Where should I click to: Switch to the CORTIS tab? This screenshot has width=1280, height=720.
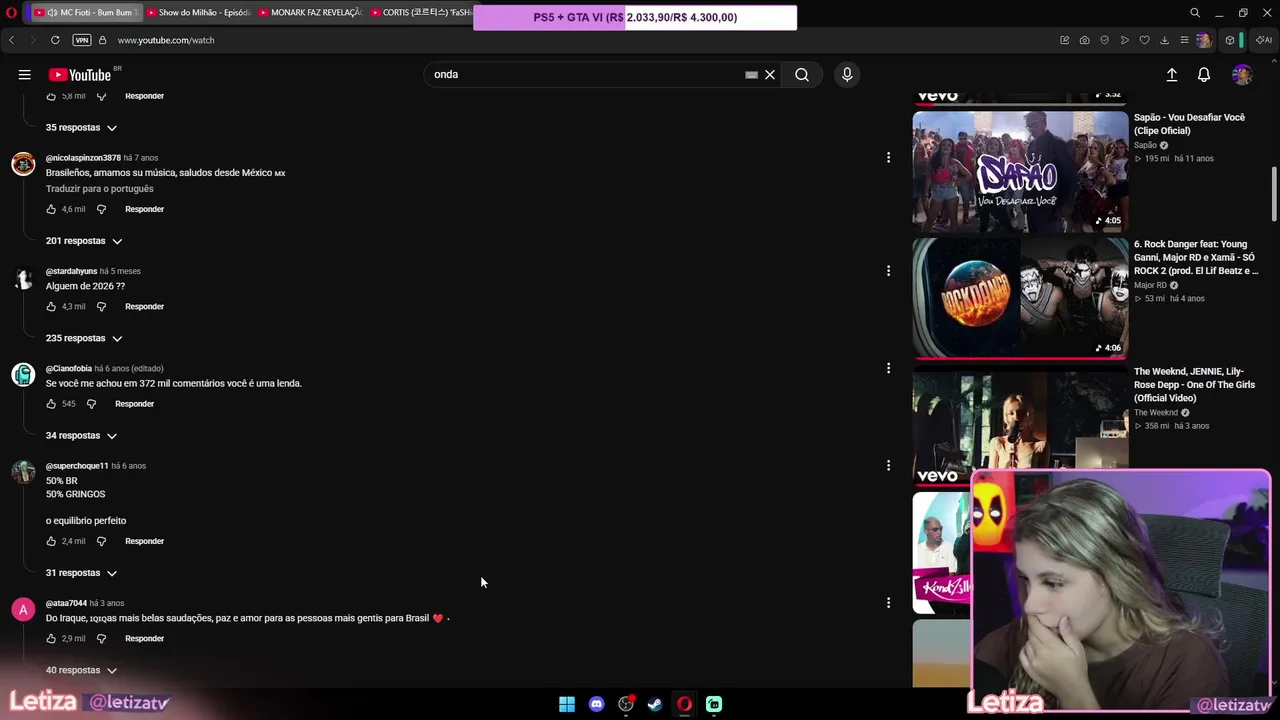tap(420, 13)
